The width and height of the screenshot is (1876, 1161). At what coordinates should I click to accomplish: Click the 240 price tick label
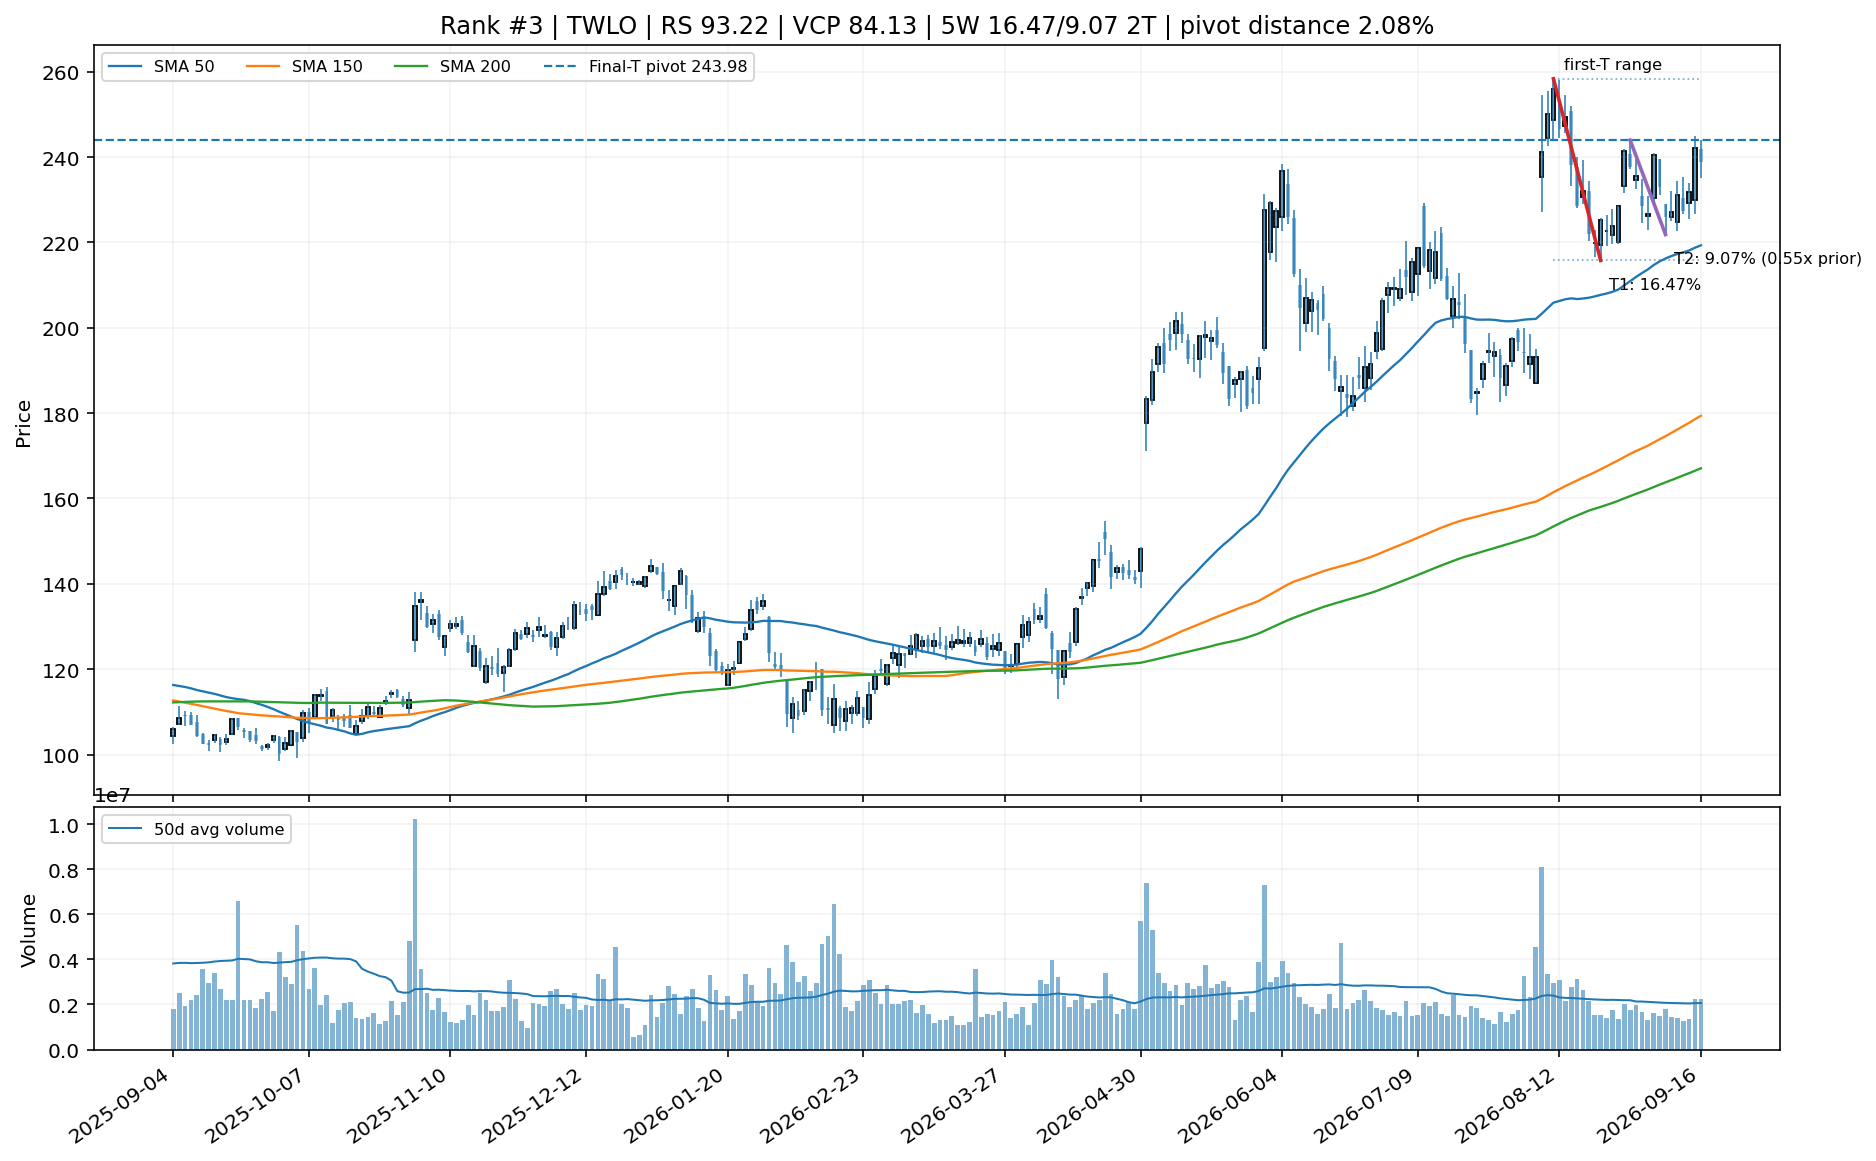[62, 158]
